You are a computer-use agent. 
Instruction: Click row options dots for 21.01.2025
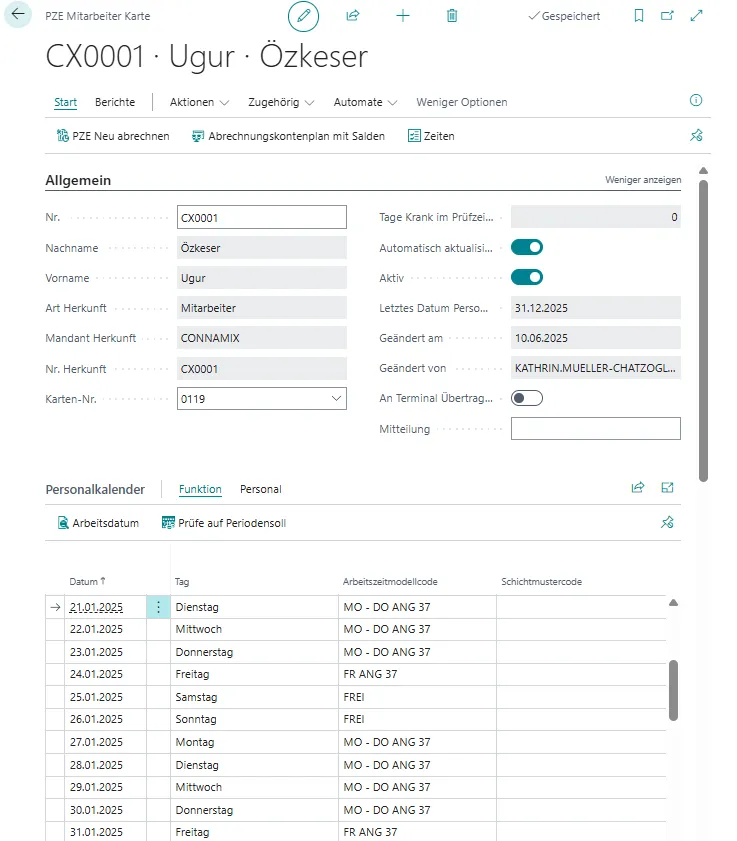pyautogui.click(x=158, y=607)
